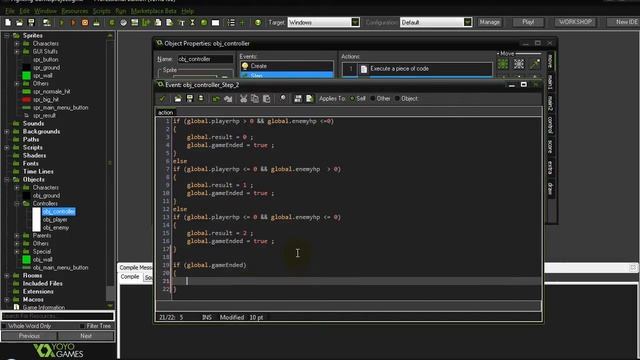Expand the Backgrounds folder
640x360 pixels.
pos(7,131)
